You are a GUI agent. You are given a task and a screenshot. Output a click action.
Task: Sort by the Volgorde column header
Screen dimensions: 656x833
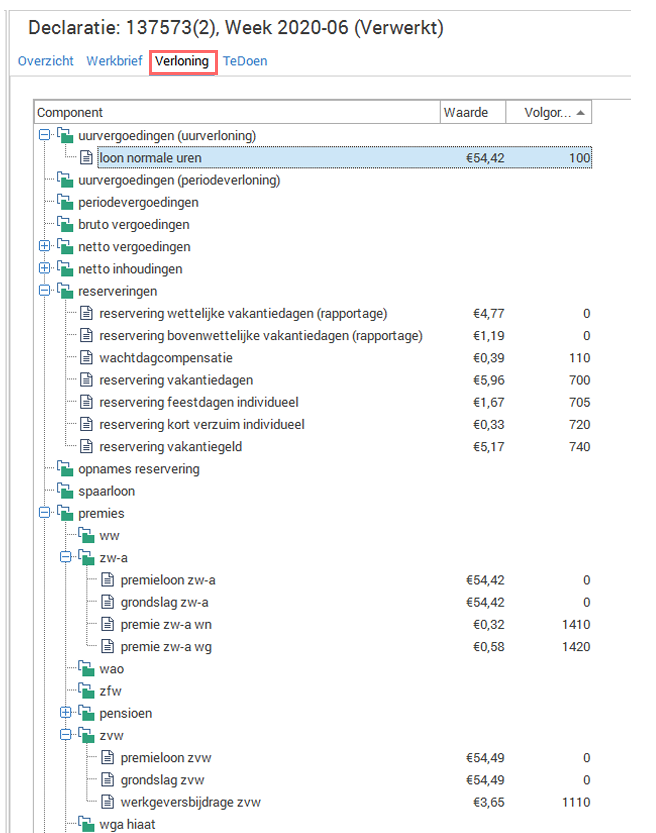[548, 113]
